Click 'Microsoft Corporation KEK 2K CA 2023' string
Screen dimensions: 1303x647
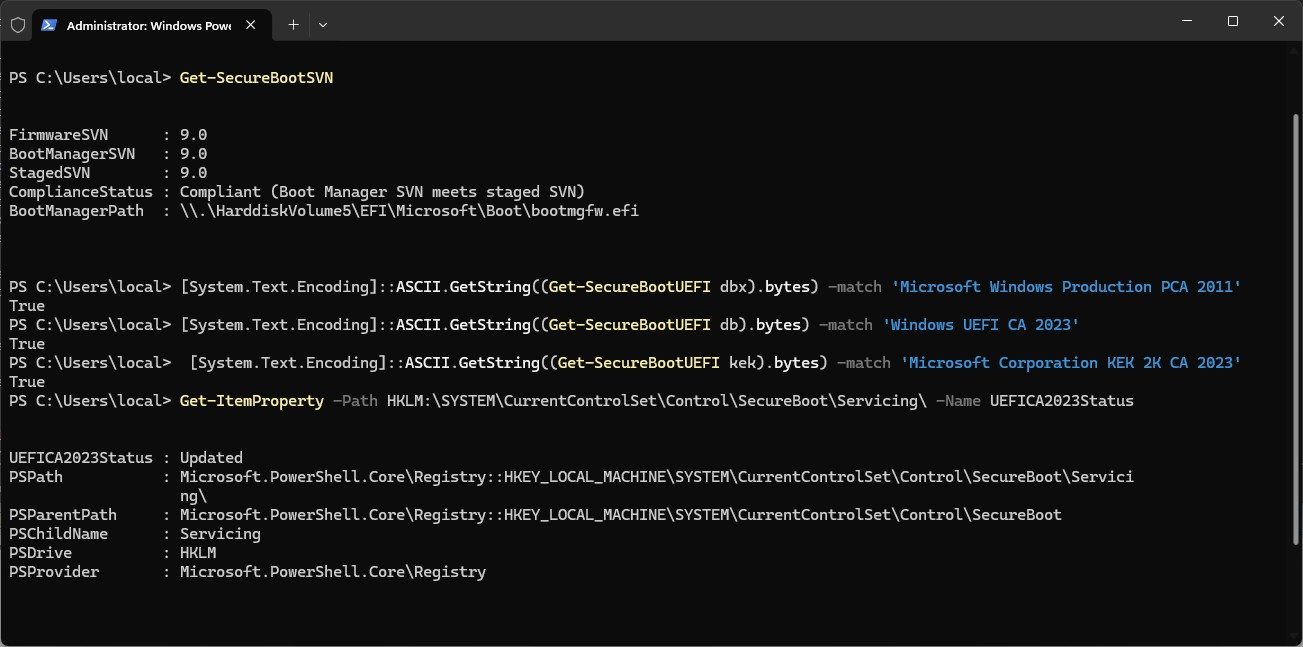[1071, 363]
